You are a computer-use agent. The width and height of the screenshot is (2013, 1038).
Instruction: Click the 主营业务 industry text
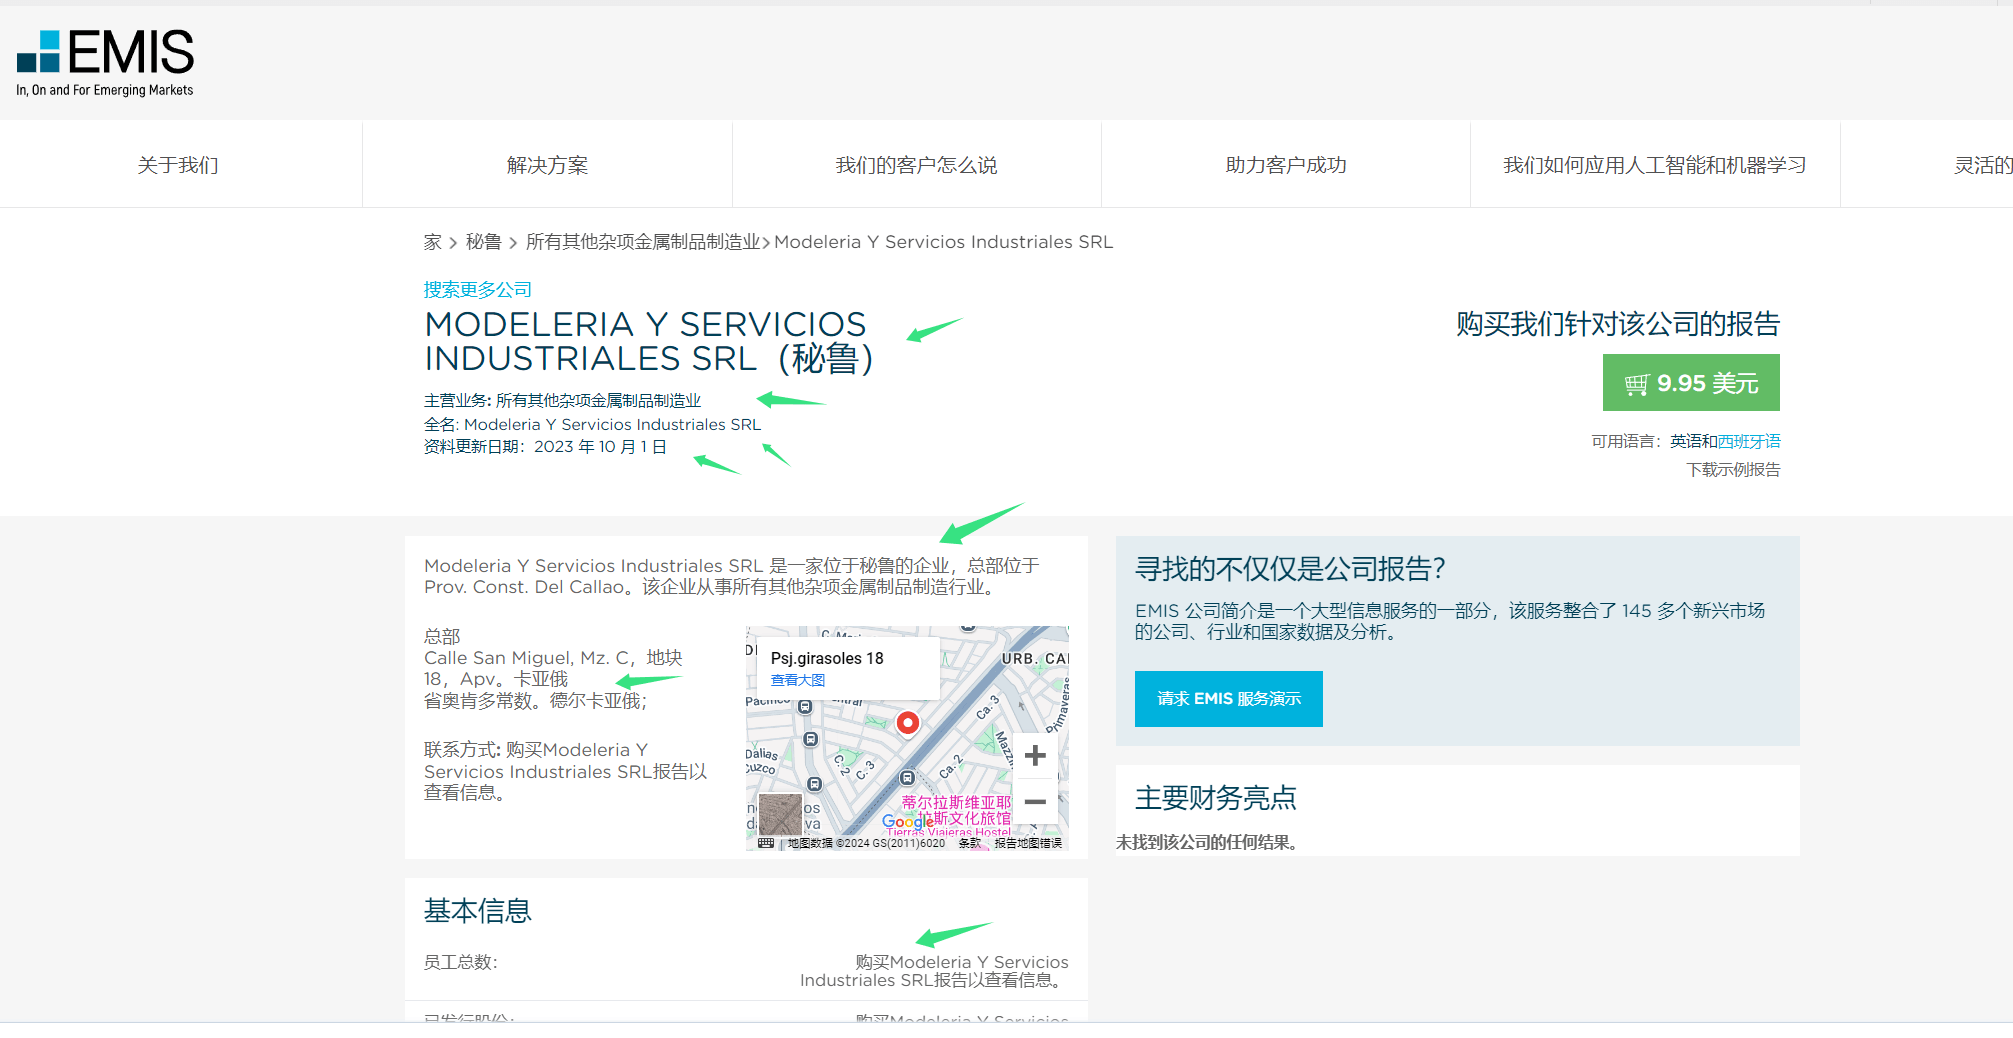coord(562,401)
